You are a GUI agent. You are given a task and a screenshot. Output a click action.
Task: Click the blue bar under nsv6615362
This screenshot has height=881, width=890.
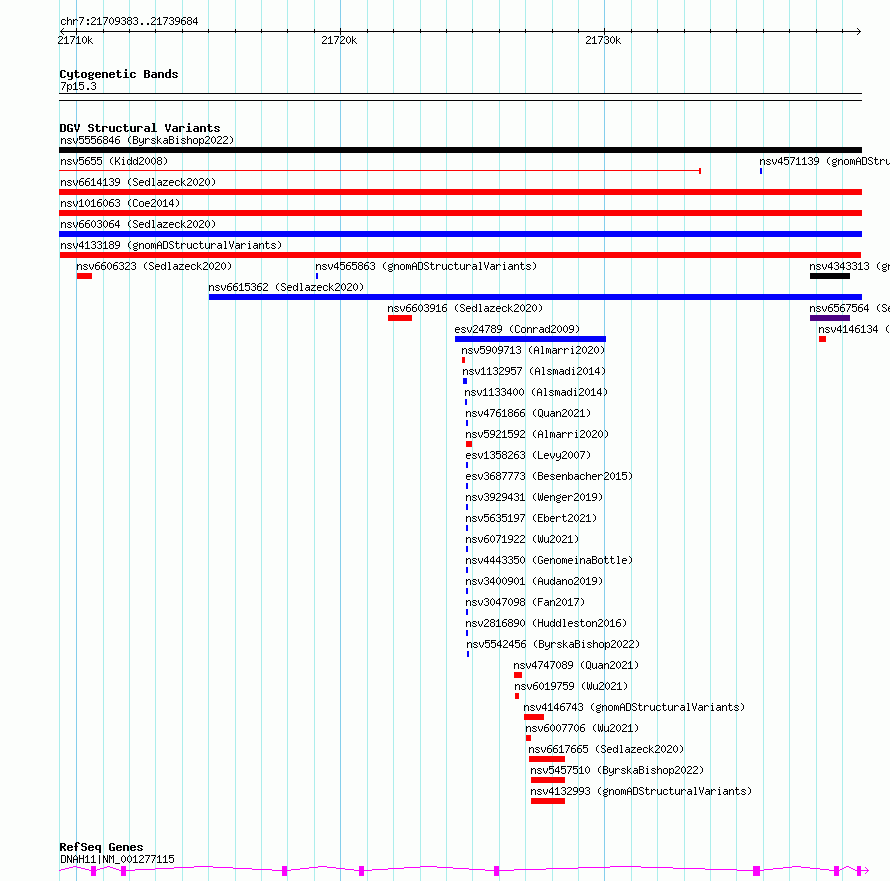coord(535,297)
